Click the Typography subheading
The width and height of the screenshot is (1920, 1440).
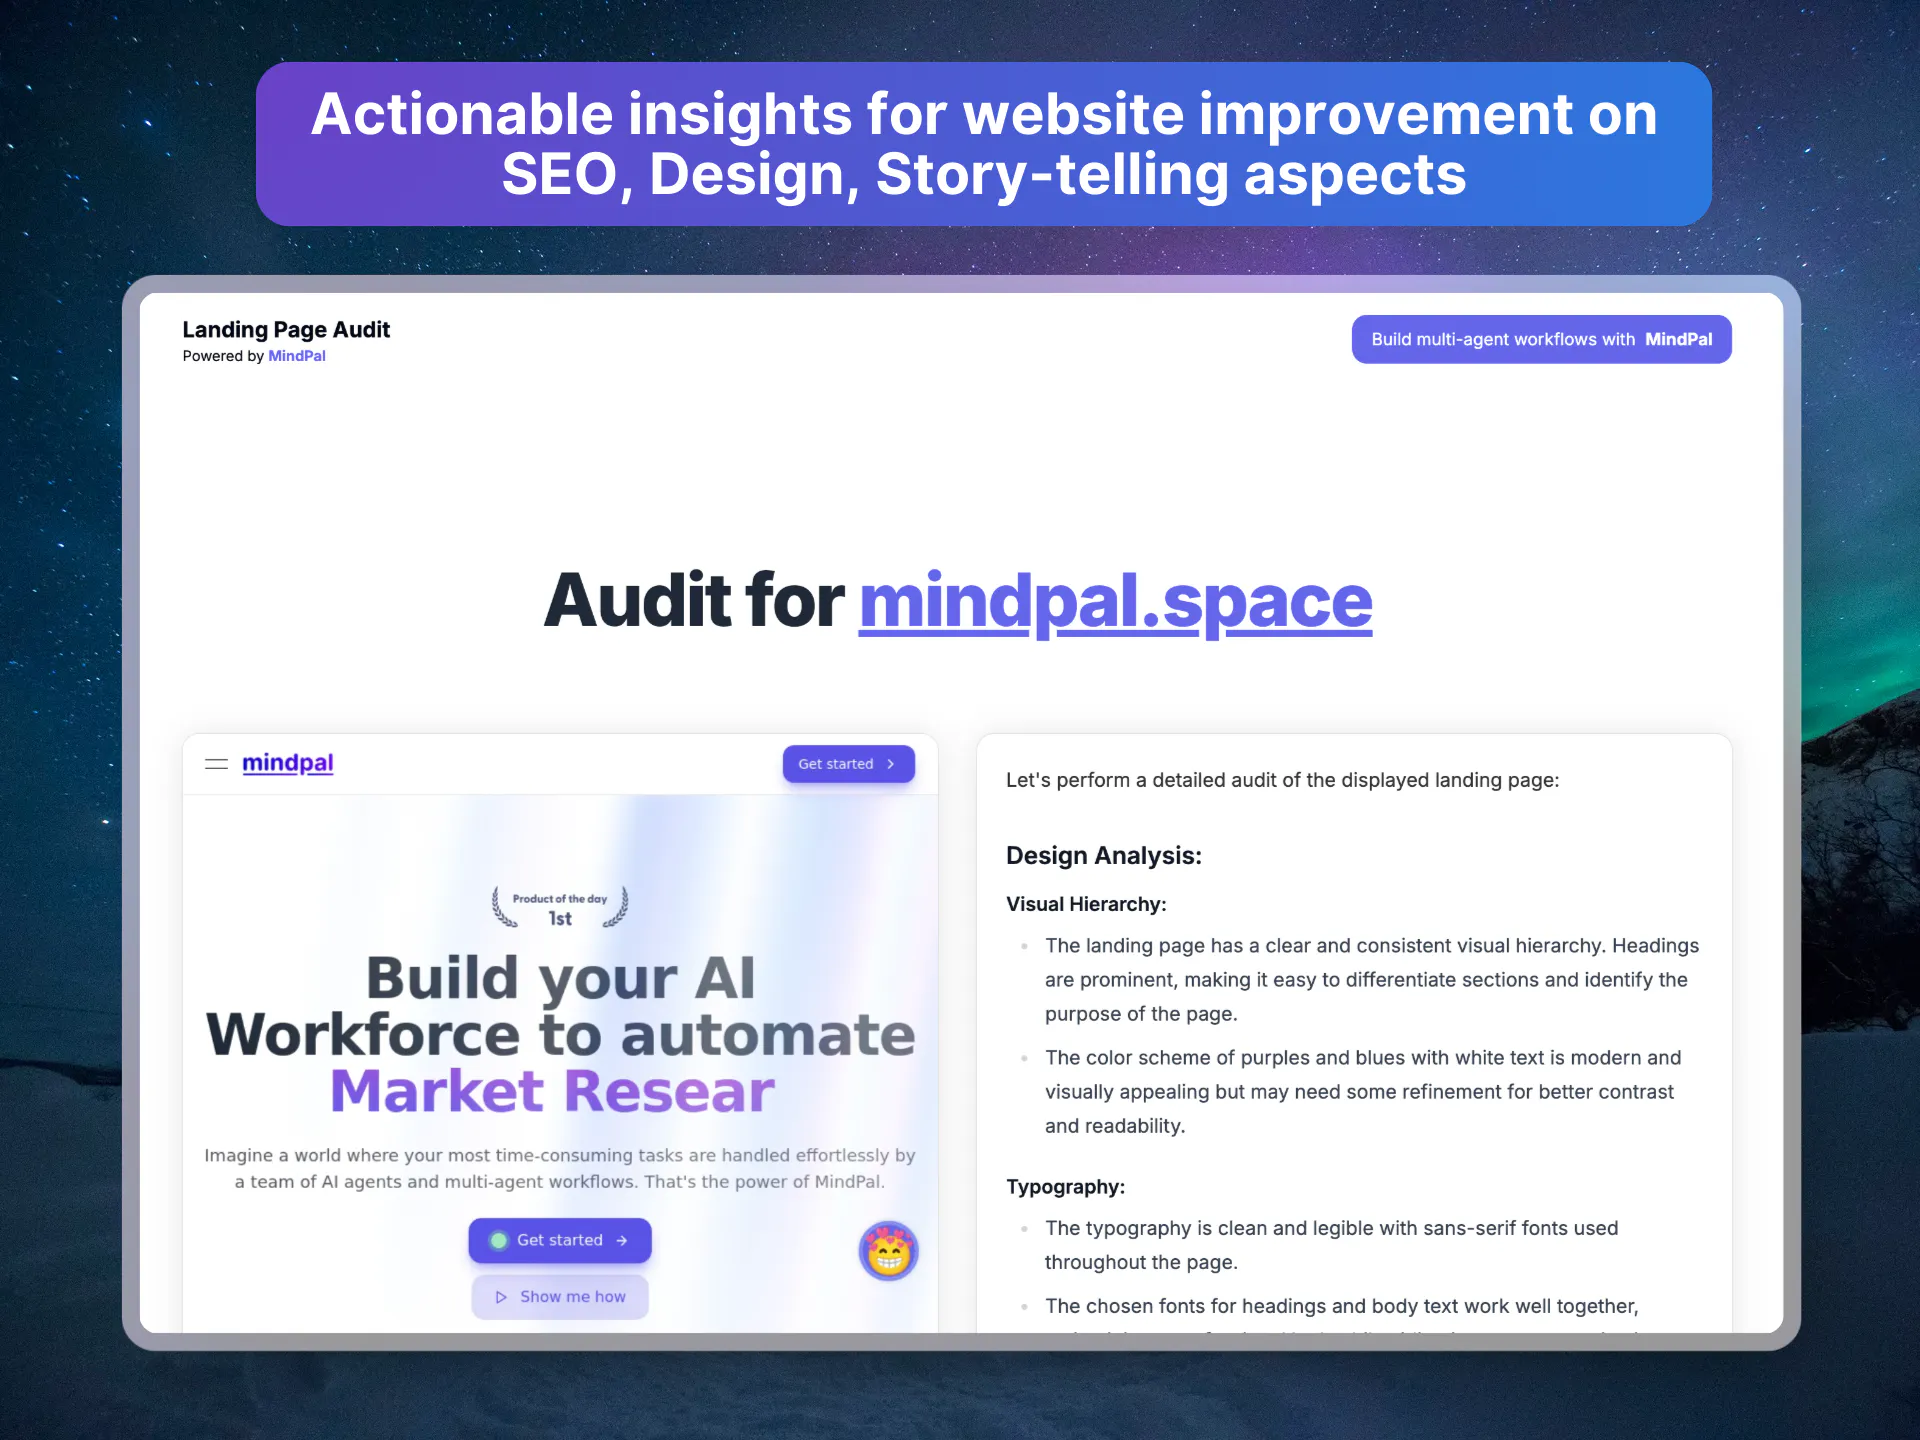(x=1065, y=1187)
